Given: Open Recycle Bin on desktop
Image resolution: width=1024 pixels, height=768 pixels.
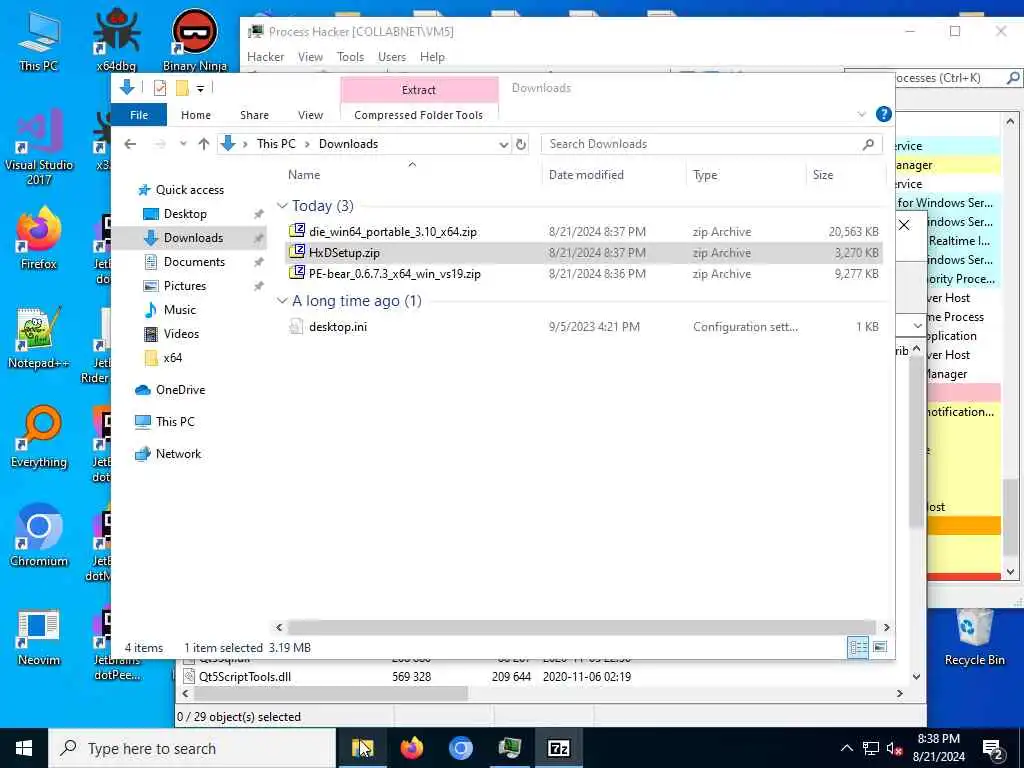Looking at the screenshot, I should (x=974, y=637).
